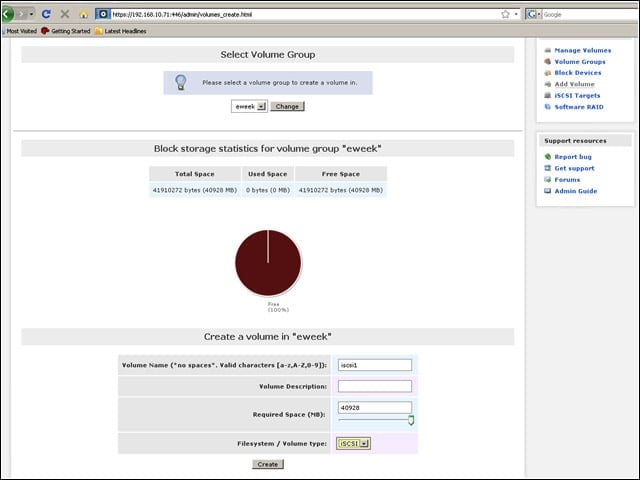Bookmark this page with the star icon
Screen dimensions: 640x480
pyautogui.click(x=505, y=14)
